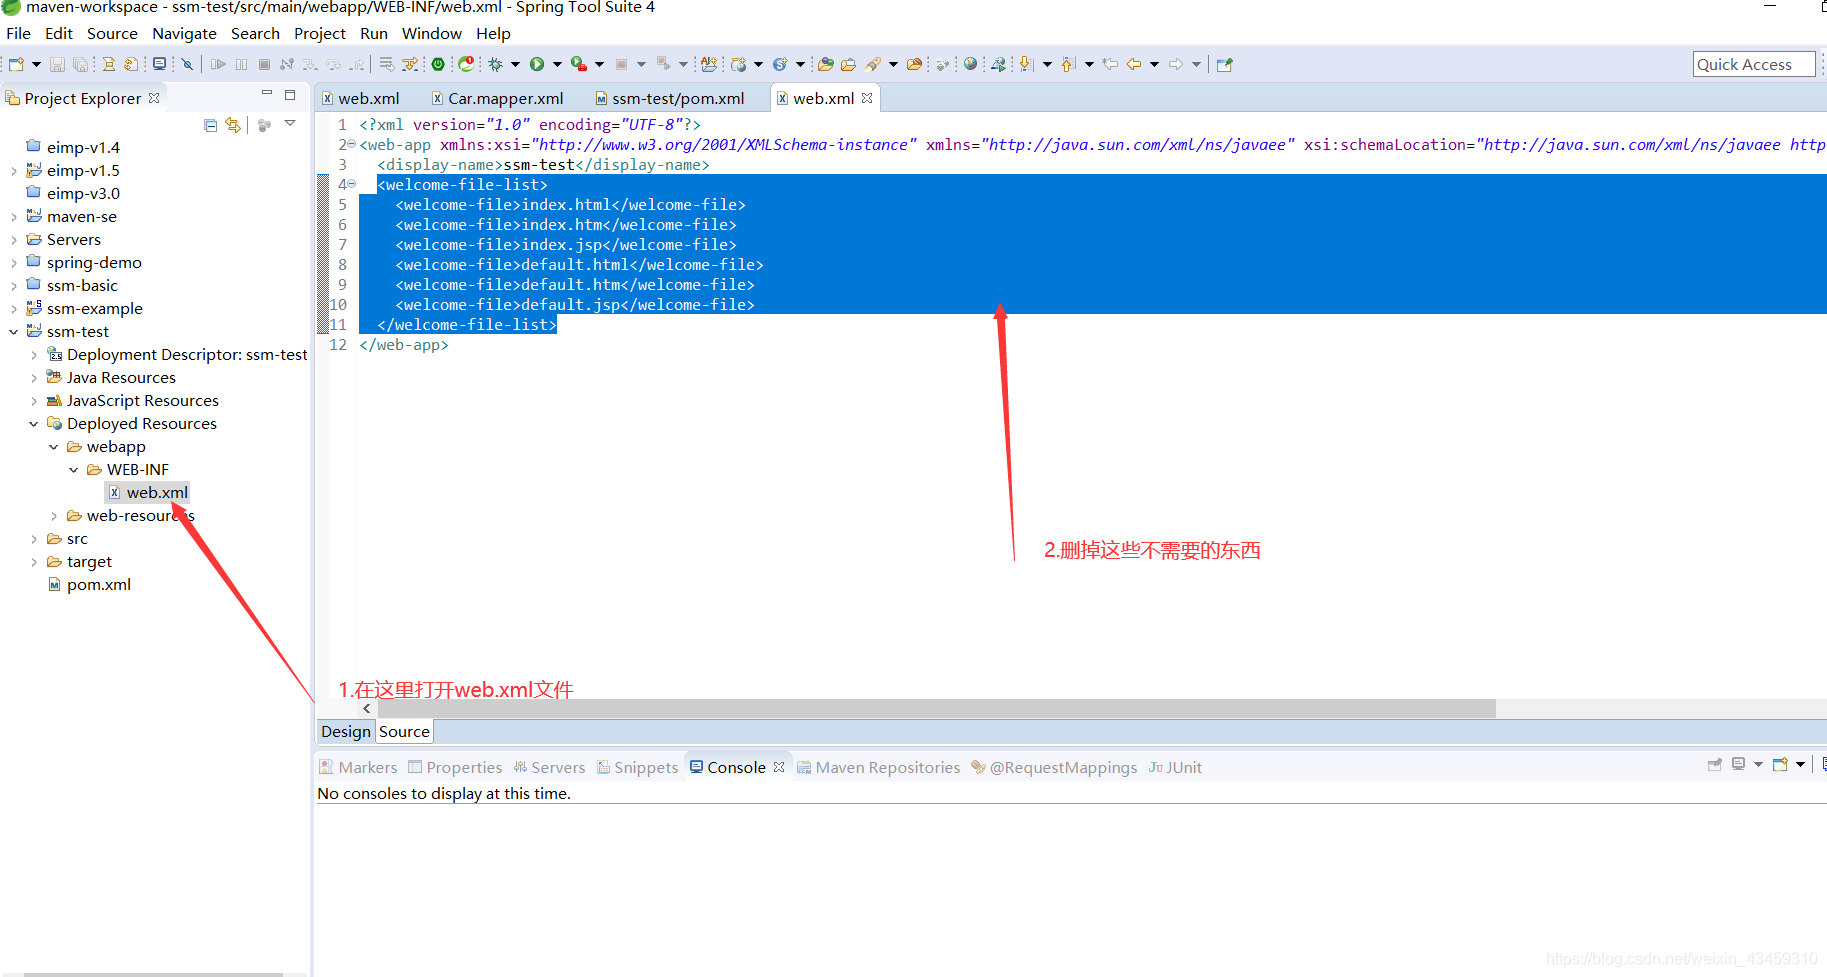Switch to ssm-test/pom.xml editor tab
Image resolution: width=1827 pixels, height=977 pixels.
[x=670, y=98]
